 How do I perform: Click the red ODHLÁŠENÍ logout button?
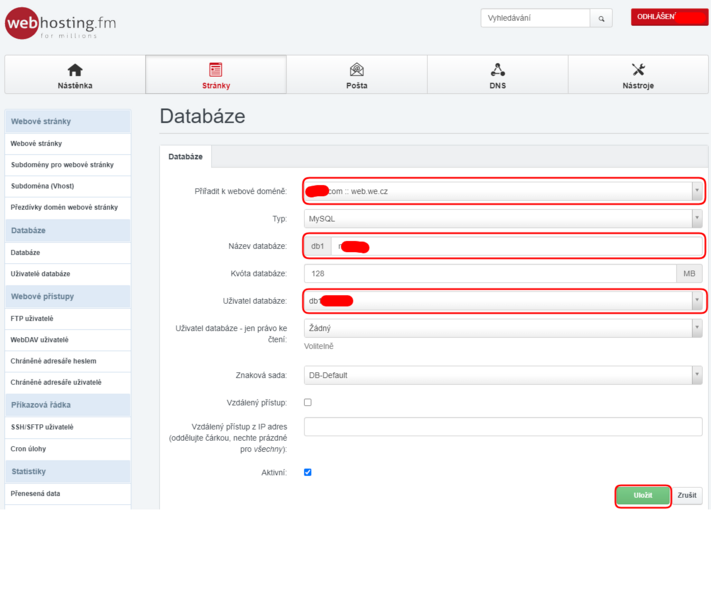pyautogui.click(x=669, y=17)
